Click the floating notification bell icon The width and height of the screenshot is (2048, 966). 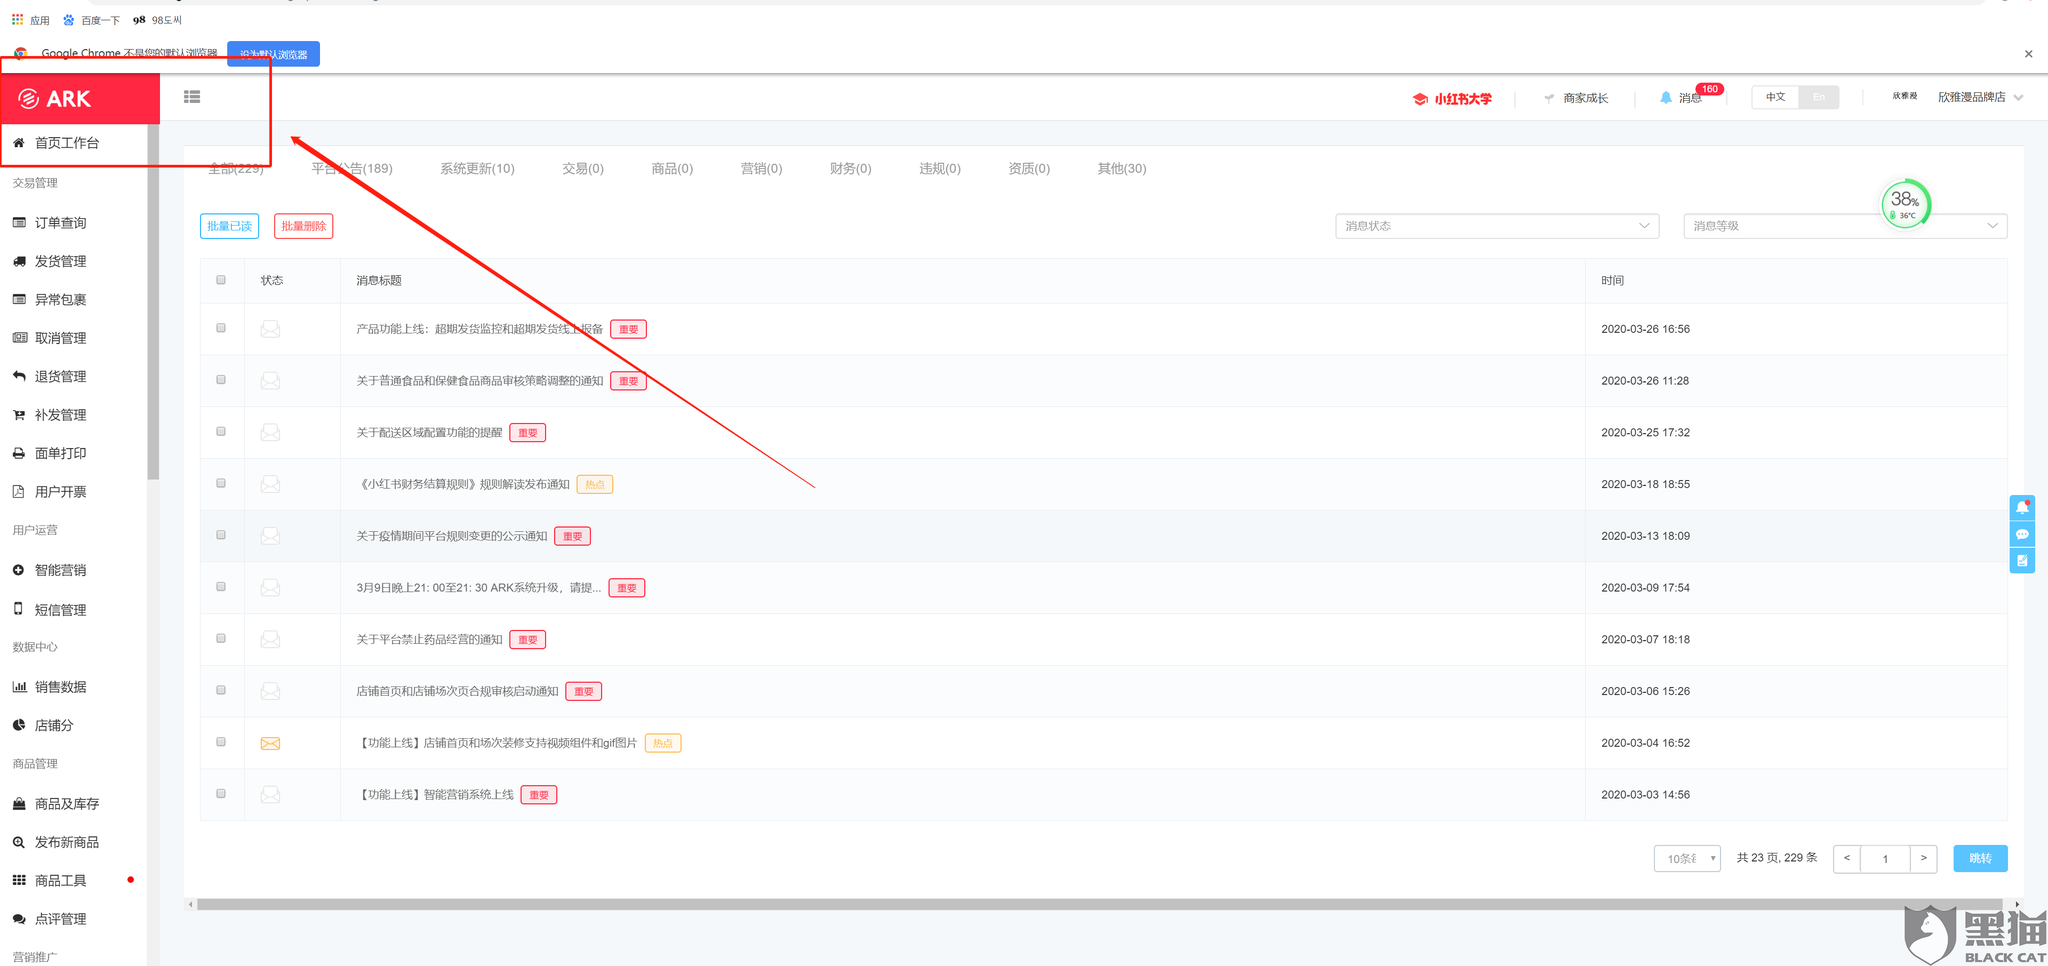pos(2022,507)
